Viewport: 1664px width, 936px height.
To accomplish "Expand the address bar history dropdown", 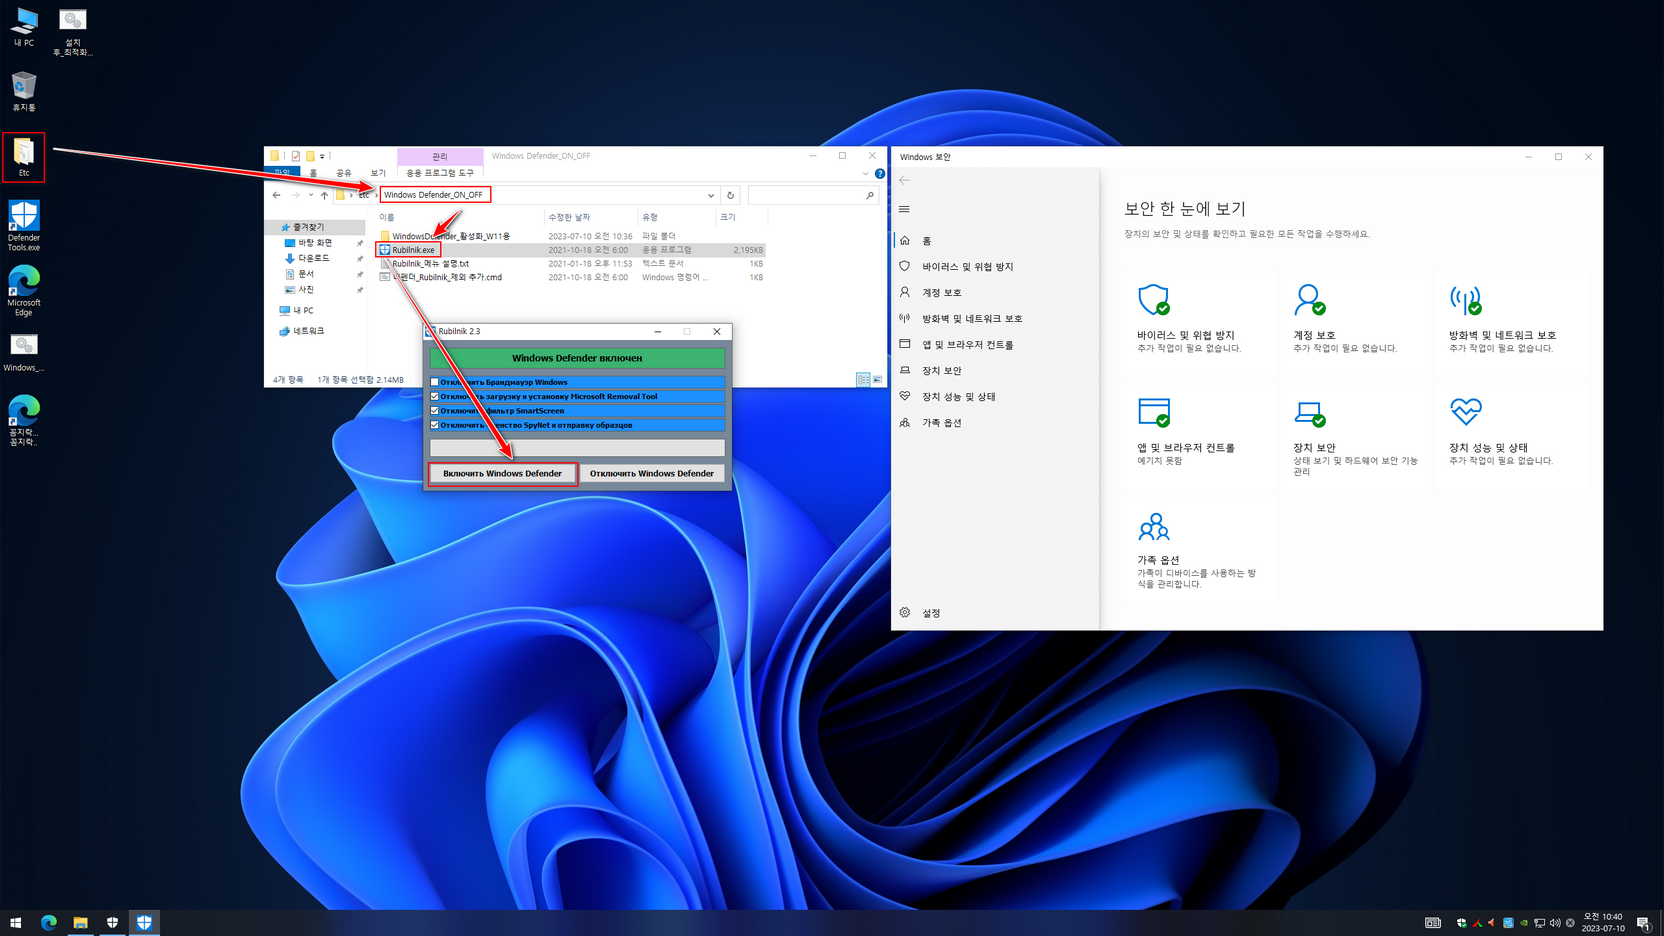I will coord(711,195).
